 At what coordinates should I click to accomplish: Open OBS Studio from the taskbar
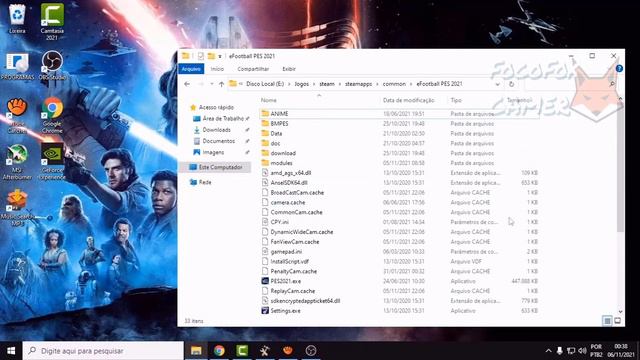(311, 351)
